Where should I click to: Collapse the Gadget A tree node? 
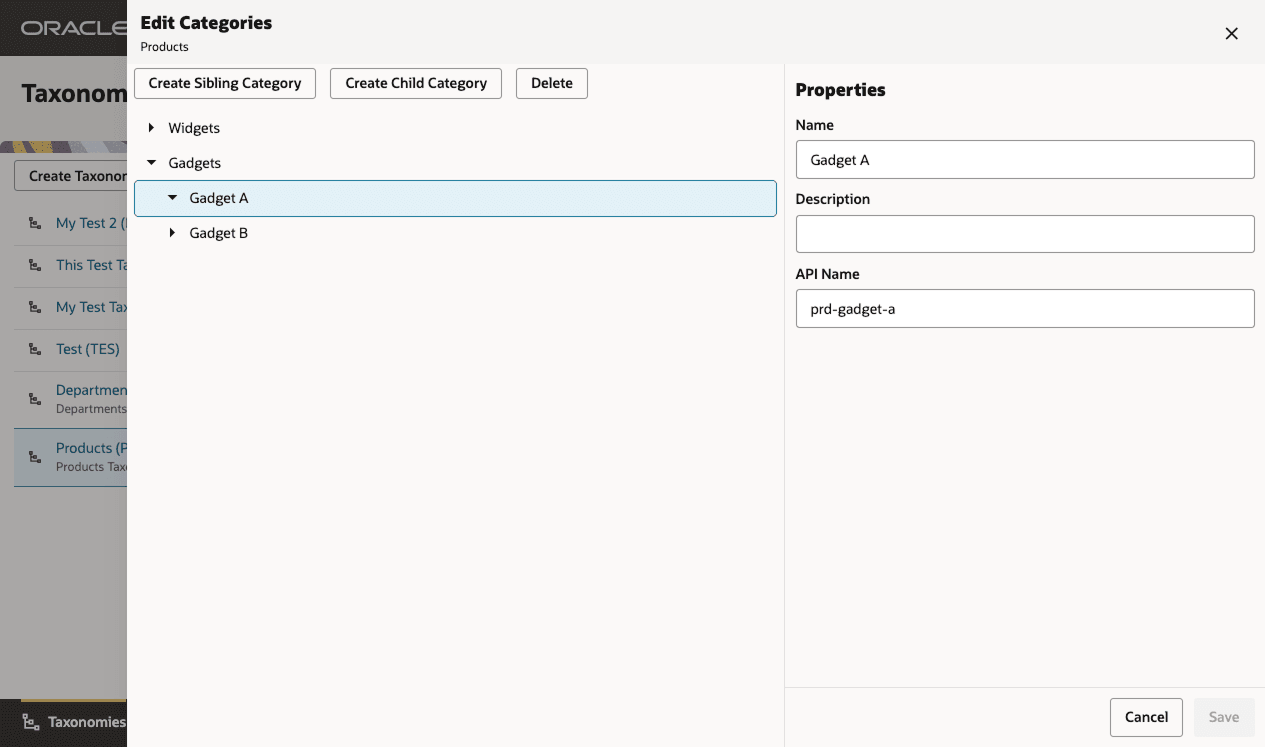pos(172,198)
